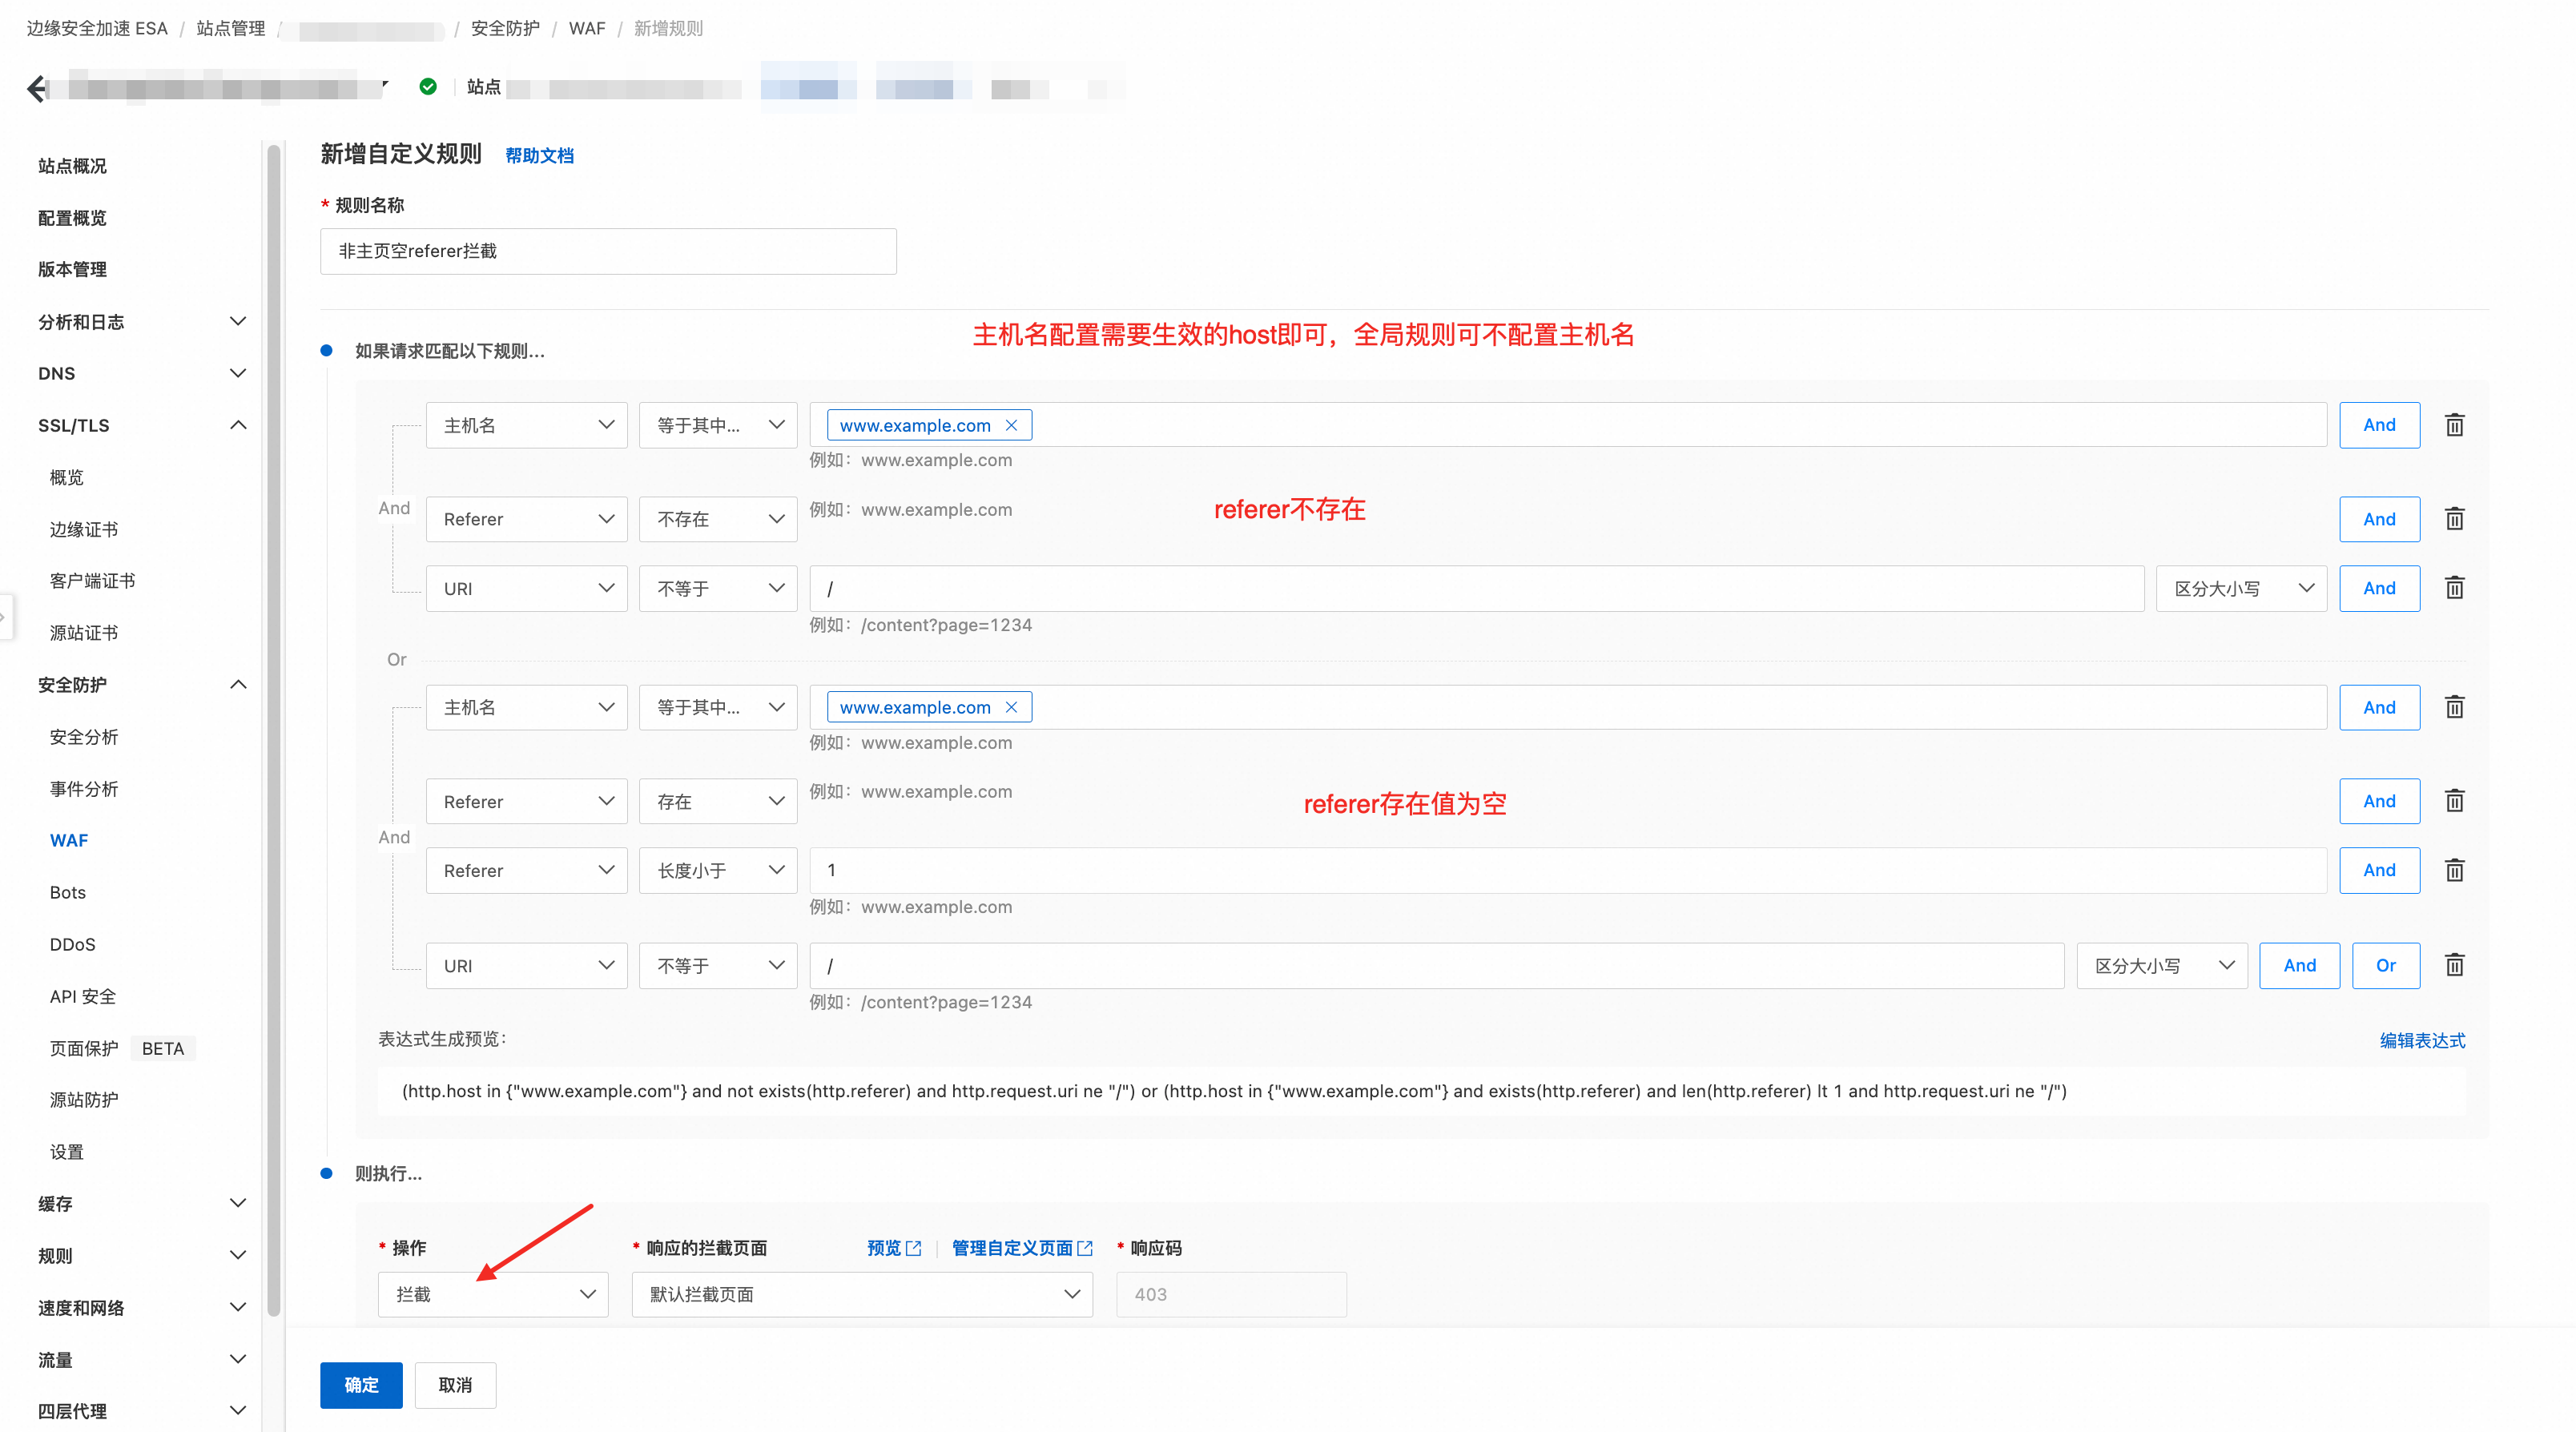
Task: Open first URI row 区分大小写 dropdown
Action: point(2241,588)
